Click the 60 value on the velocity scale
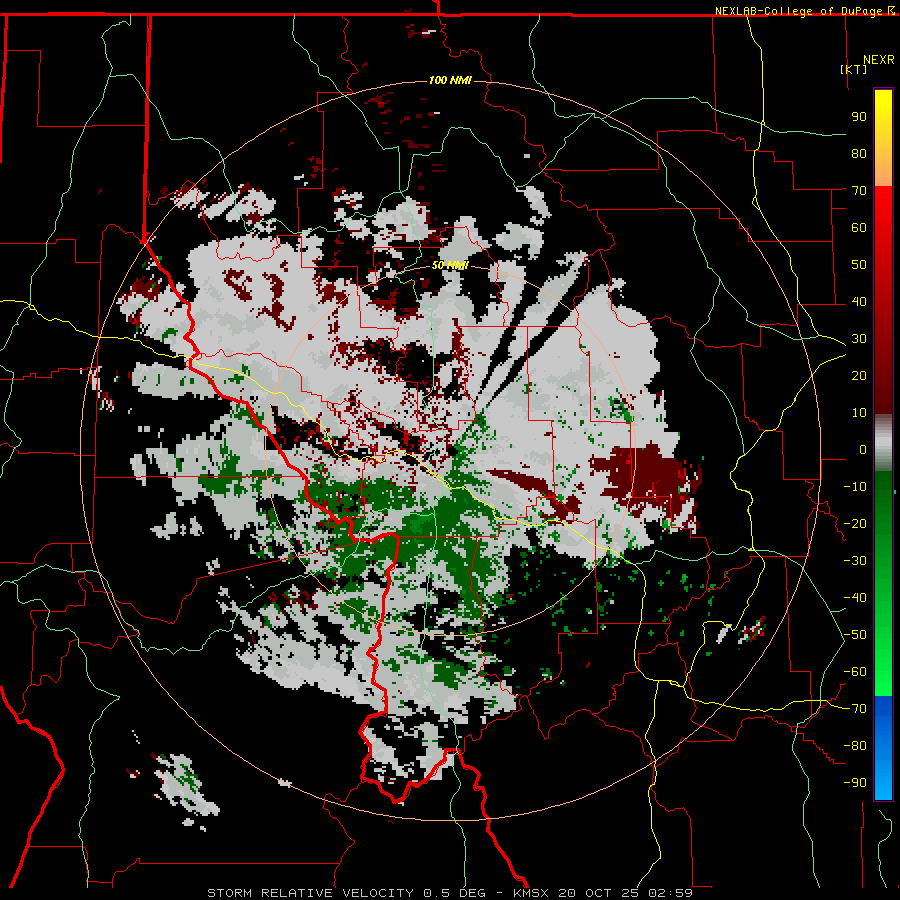The height and width of the screenshot is (900, 900). click(859, 228)
